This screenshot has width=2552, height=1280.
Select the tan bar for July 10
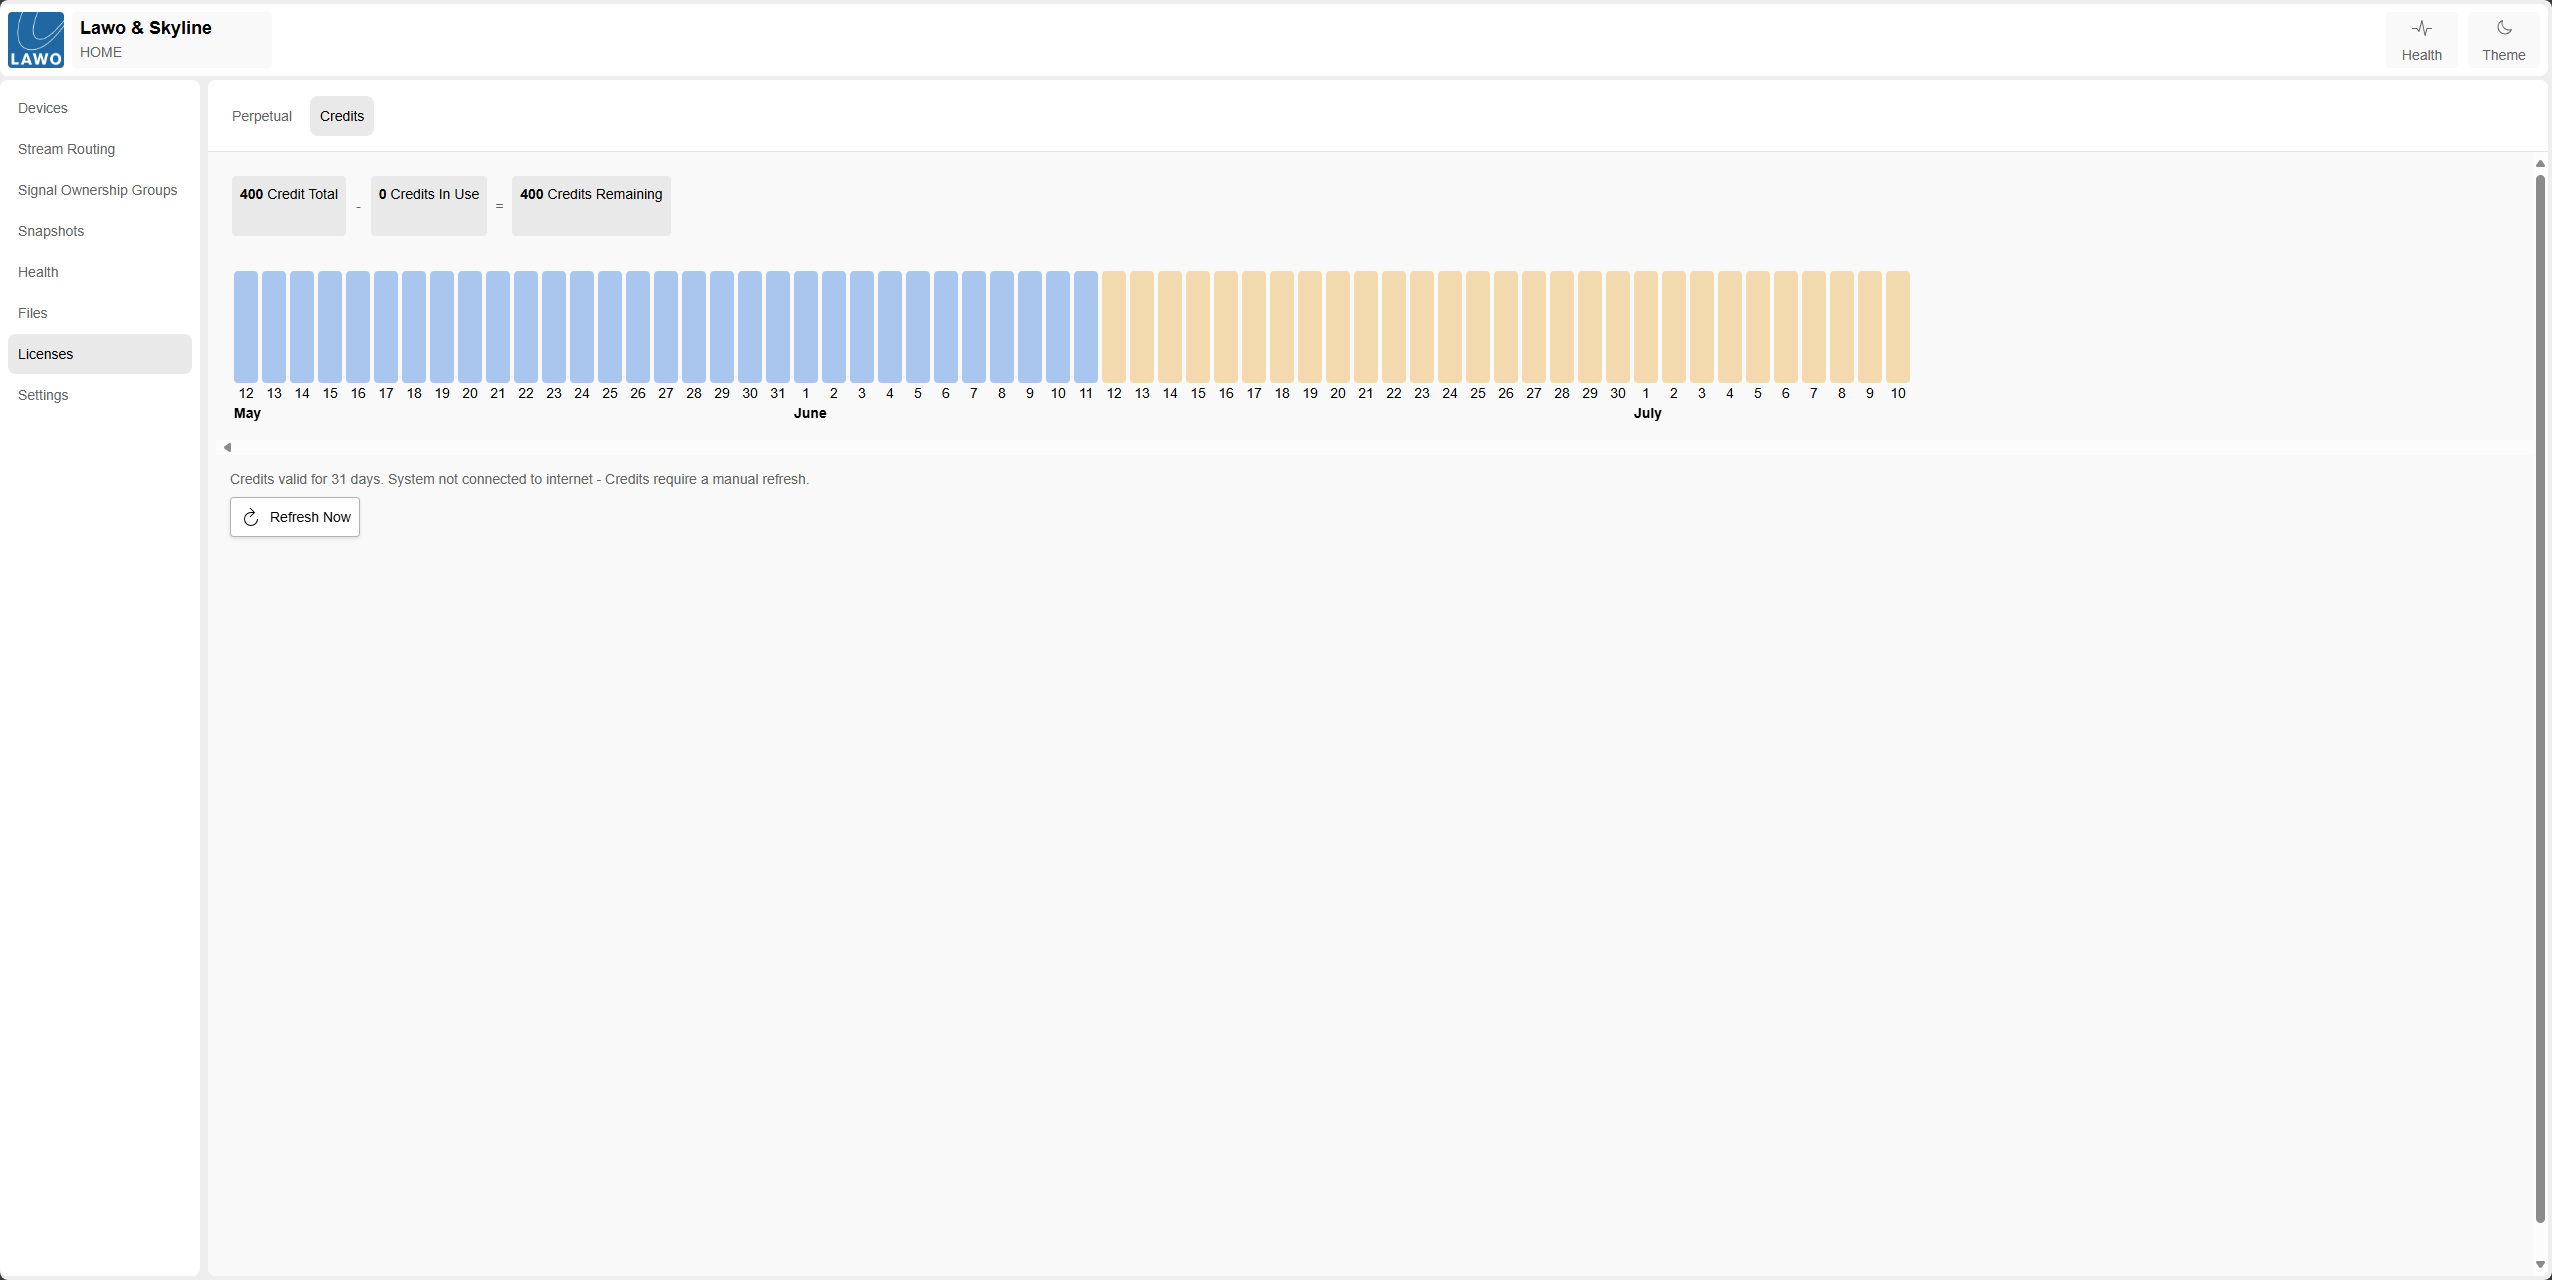tap(1898, 327)
